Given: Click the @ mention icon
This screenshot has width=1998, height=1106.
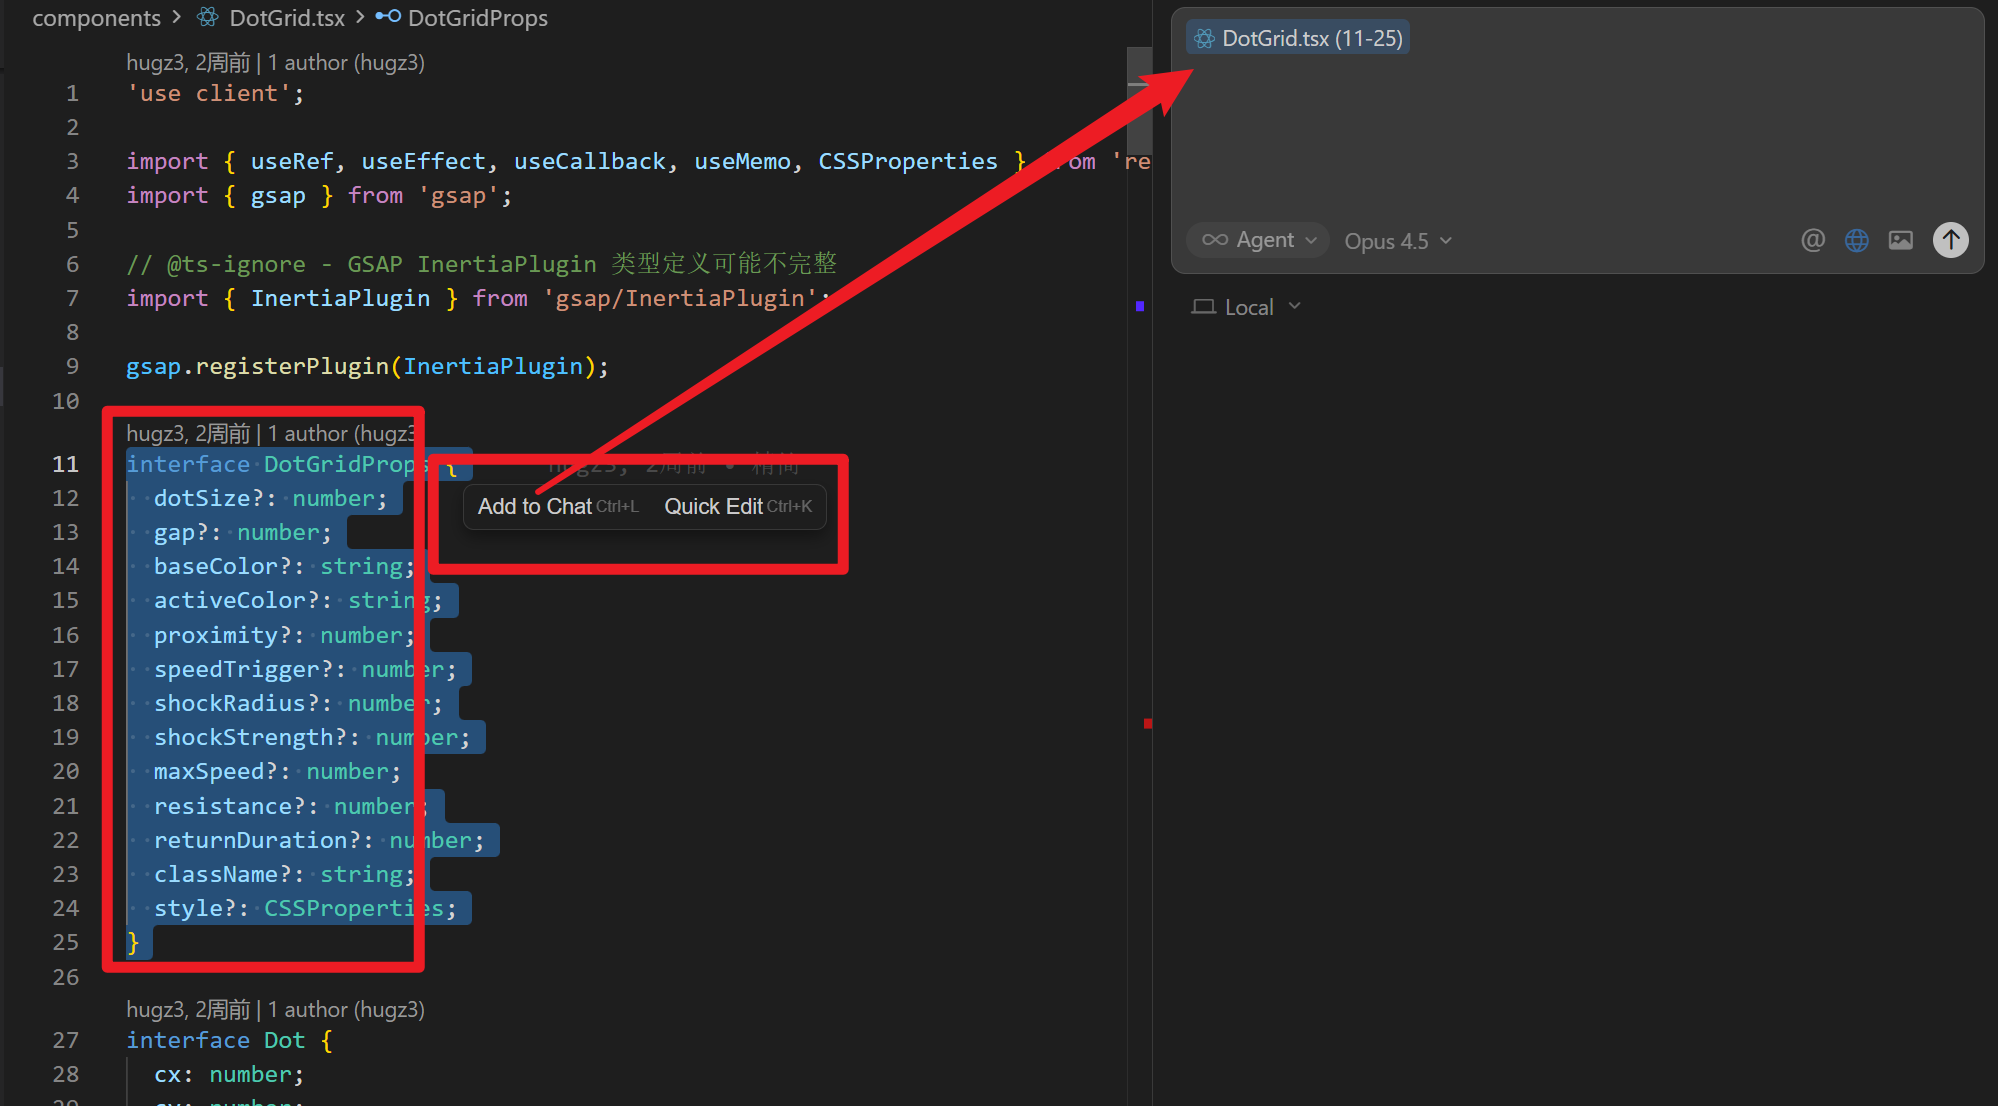Looking at the screenshot, I should coord(1812,240).
